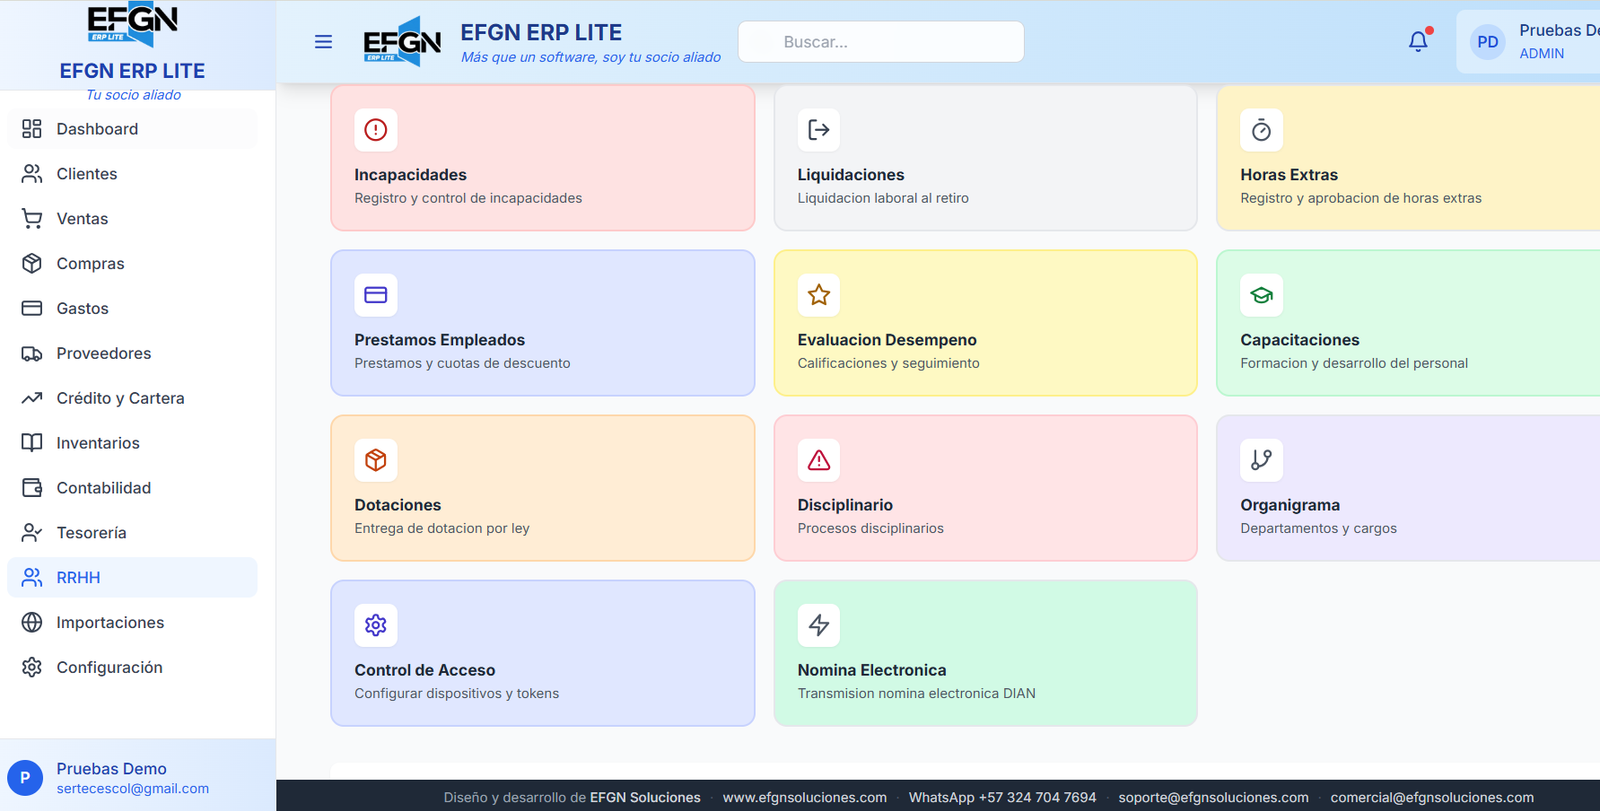The height and width of the screenshot is (811, 1600).
Task: Toggle the hamburger sidebar menu icon
Action: point(323,42)
